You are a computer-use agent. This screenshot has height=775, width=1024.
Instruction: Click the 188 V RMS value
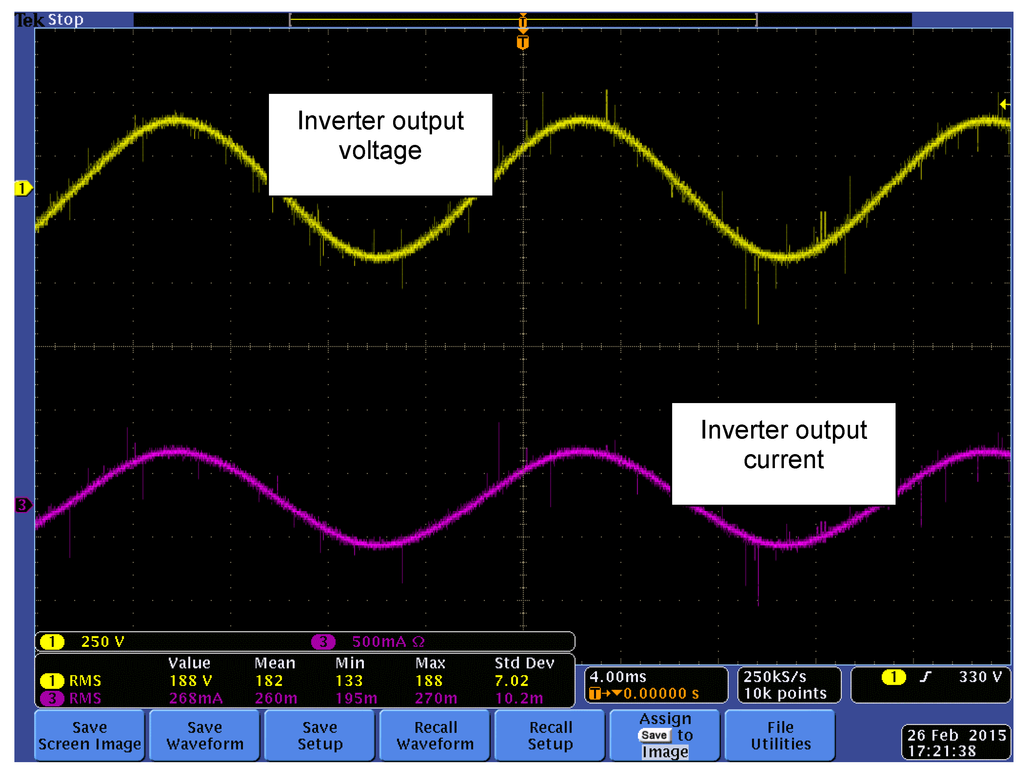point(191,681)
